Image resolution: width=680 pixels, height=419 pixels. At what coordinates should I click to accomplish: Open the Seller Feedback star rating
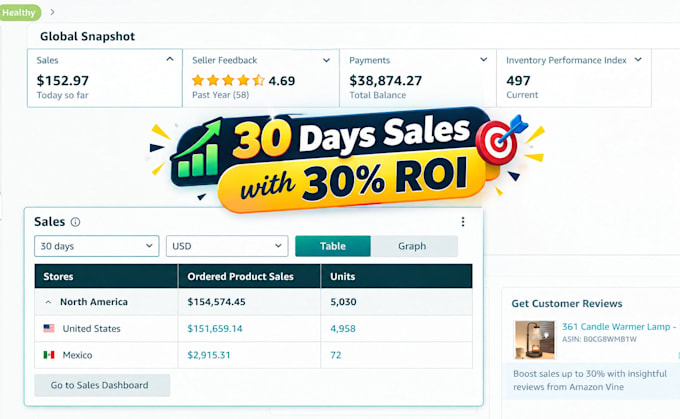pos(228,80)
